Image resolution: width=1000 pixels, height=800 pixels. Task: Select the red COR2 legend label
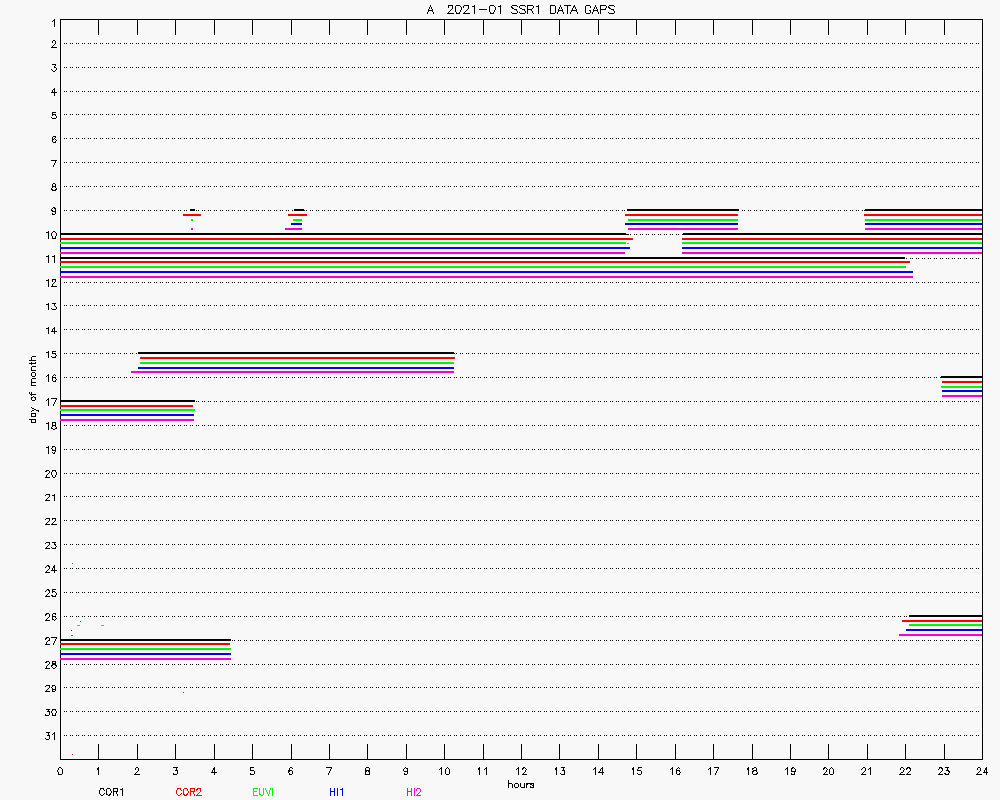[188, 792]
